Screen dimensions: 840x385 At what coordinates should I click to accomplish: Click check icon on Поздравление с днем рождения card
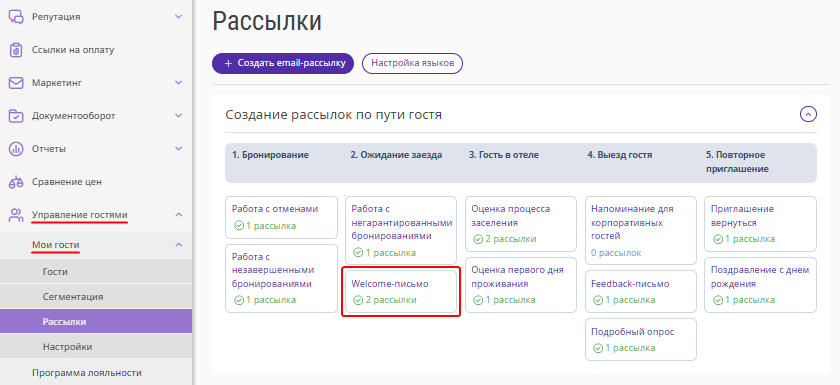pyautogui.click(x=718, y=300)
